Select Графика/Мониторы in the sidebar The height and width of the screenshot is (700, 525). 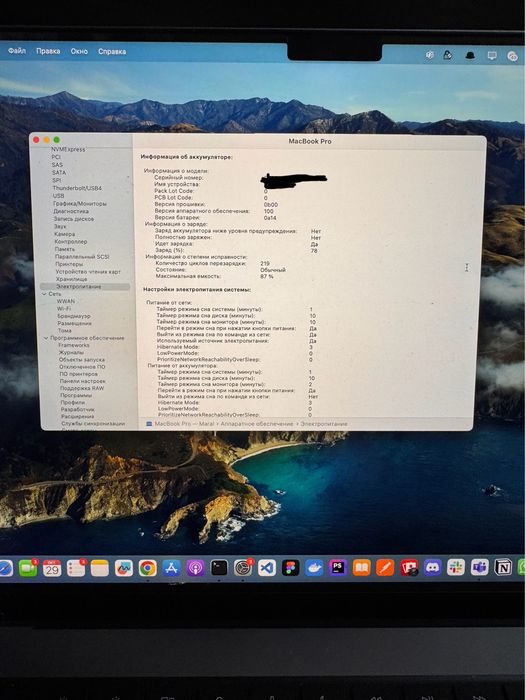(80, 203)
